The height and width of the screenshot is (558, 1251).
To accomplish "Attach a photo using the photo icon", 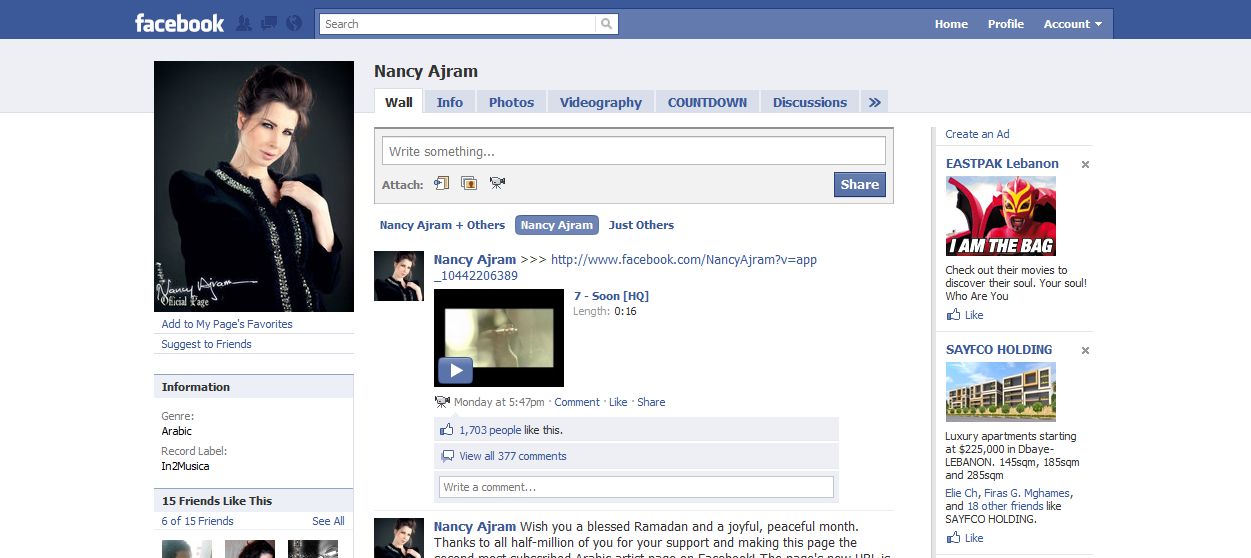I will (469, 183).
